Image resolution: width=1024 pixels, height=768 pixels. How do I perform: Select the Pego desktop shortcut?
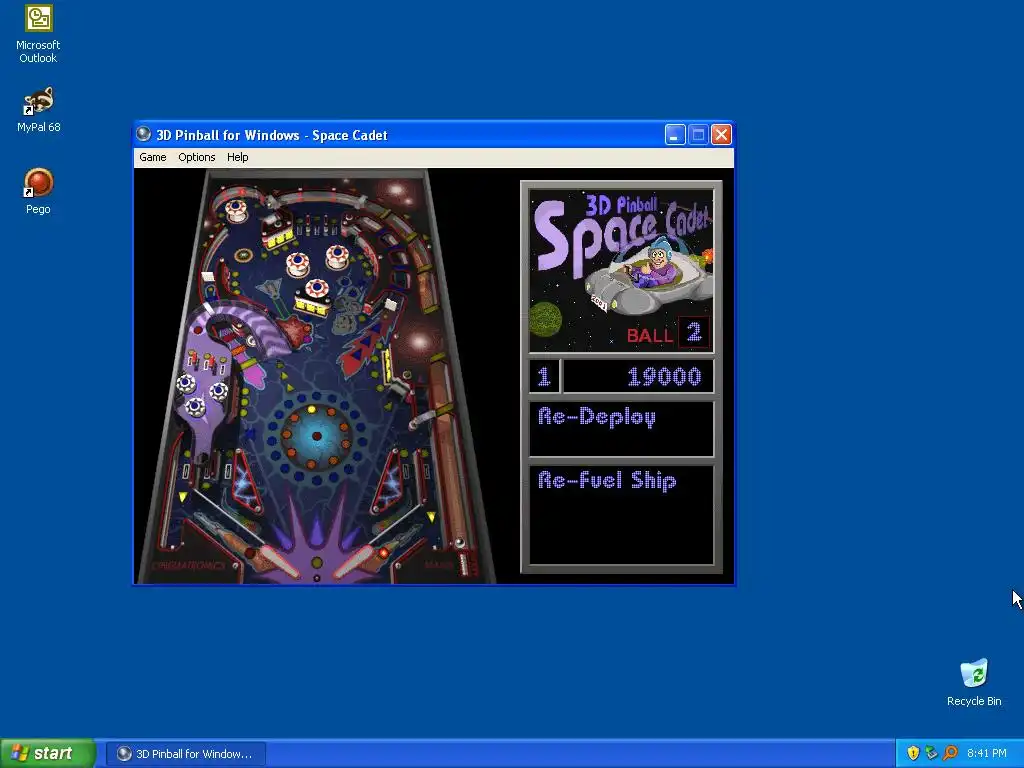pyautogui.click(x=38, y=191)
